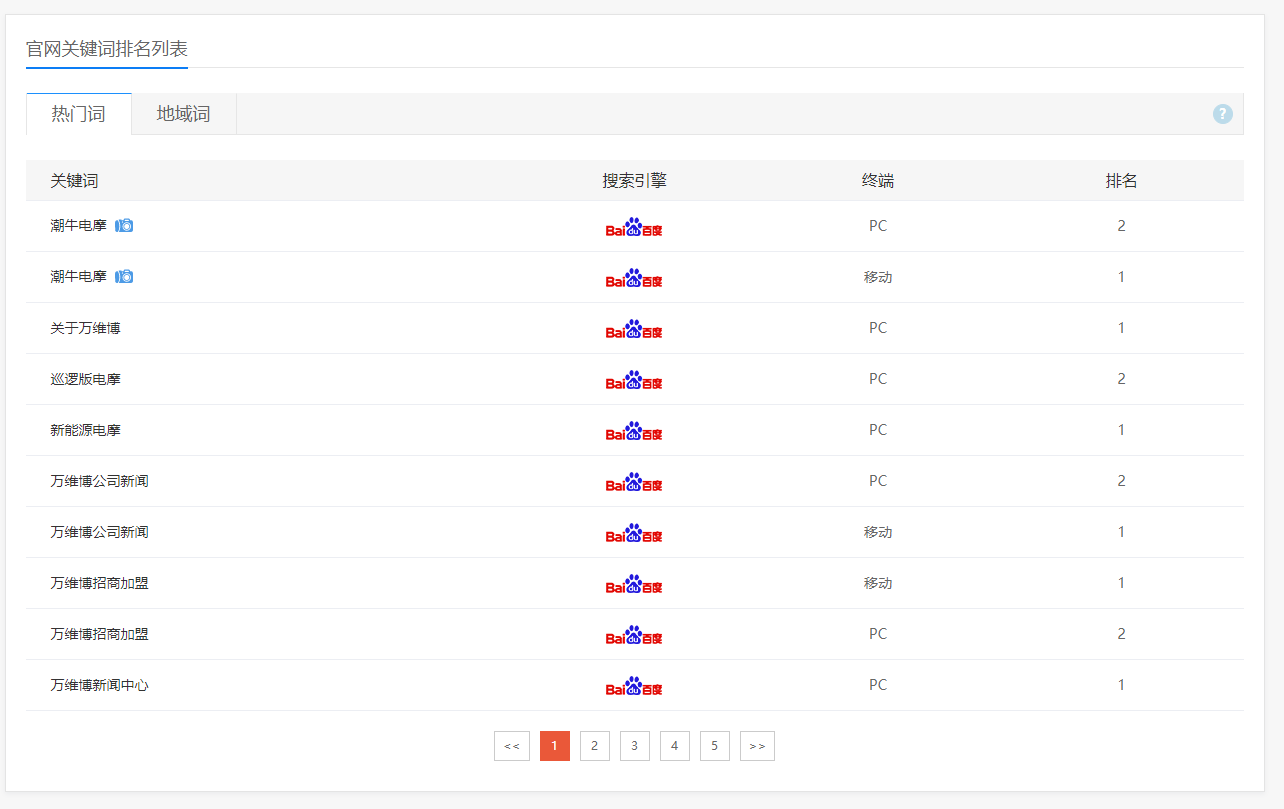Image resolution: width=1284 pixels, height=809 pixels.
Task: Click Baidu logo in 潮牛电摩 PC row
Action: 634,227
